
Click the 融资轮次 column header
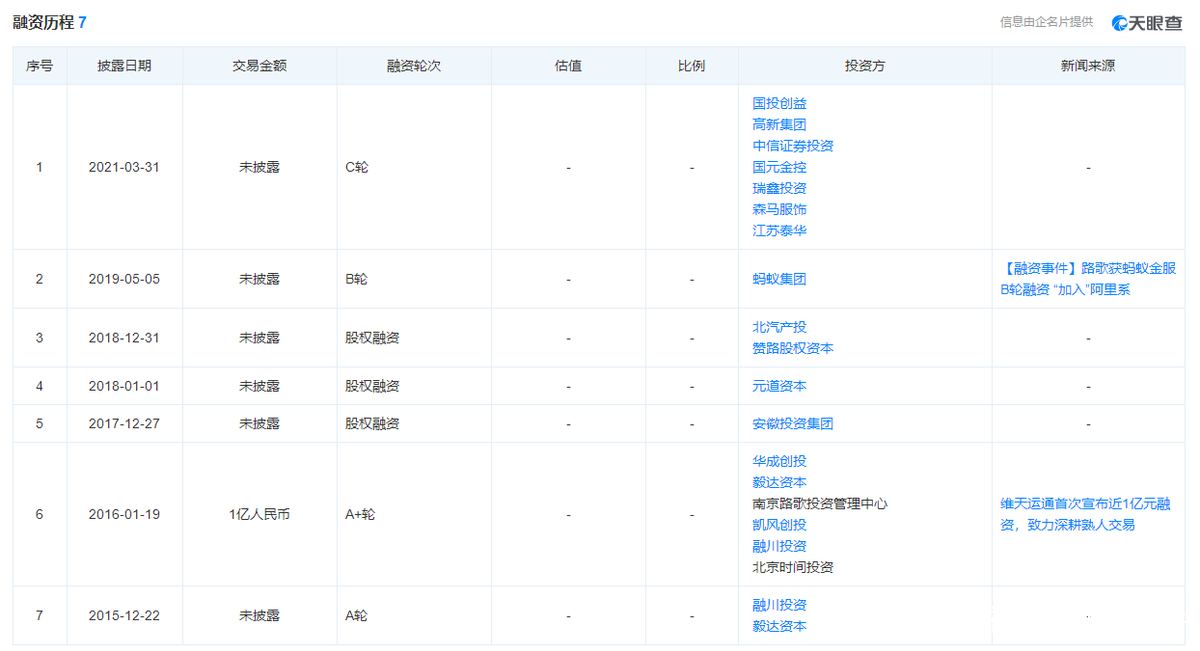click(x=414, y=66)
